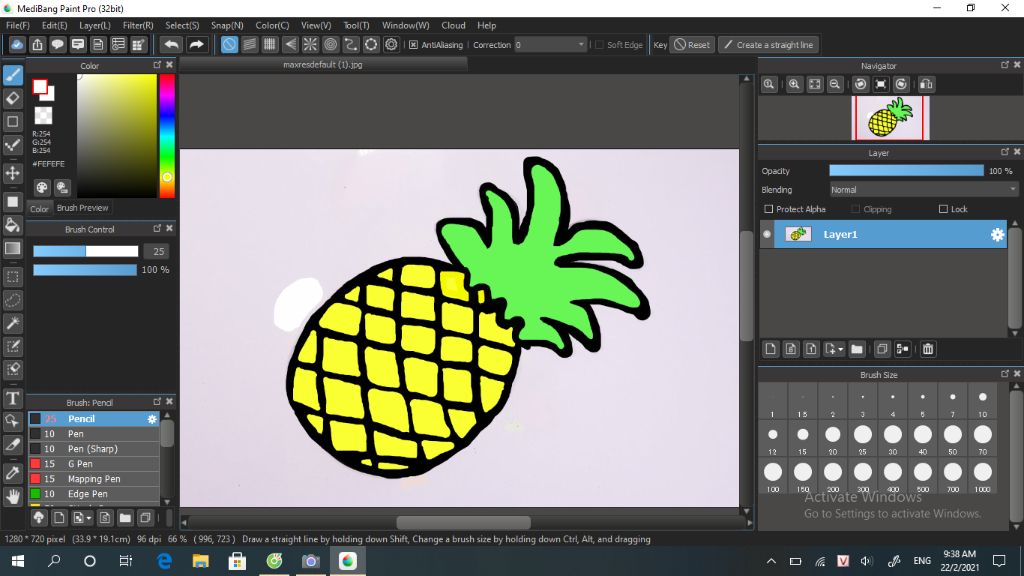The height and width of the screenshot is (576, 1024).
Task: Toggle the AntiAliasing checkbox
Action: [413, 44]
